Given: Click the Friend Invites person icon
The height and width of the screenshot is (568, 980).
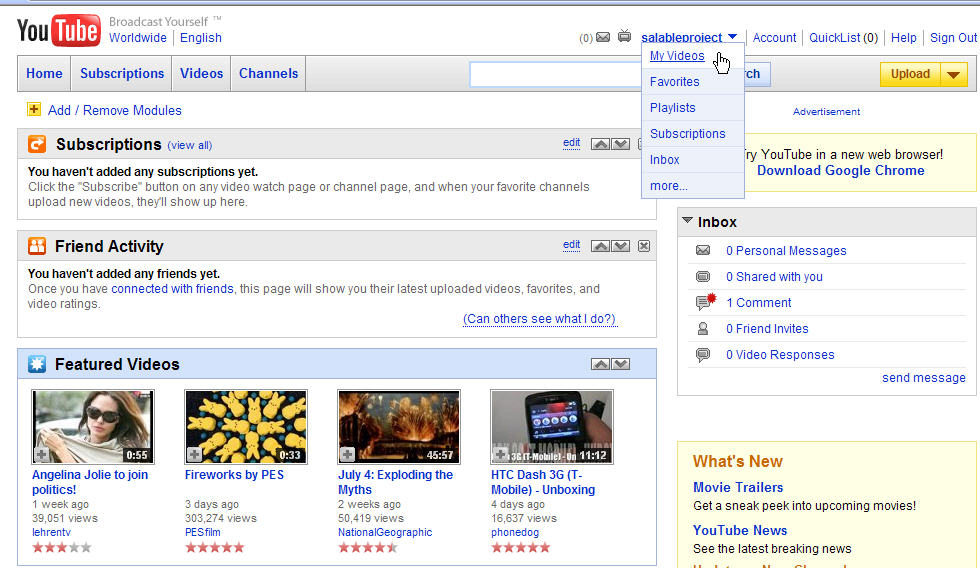Looking at the screenshot, I should click(702, 329).
